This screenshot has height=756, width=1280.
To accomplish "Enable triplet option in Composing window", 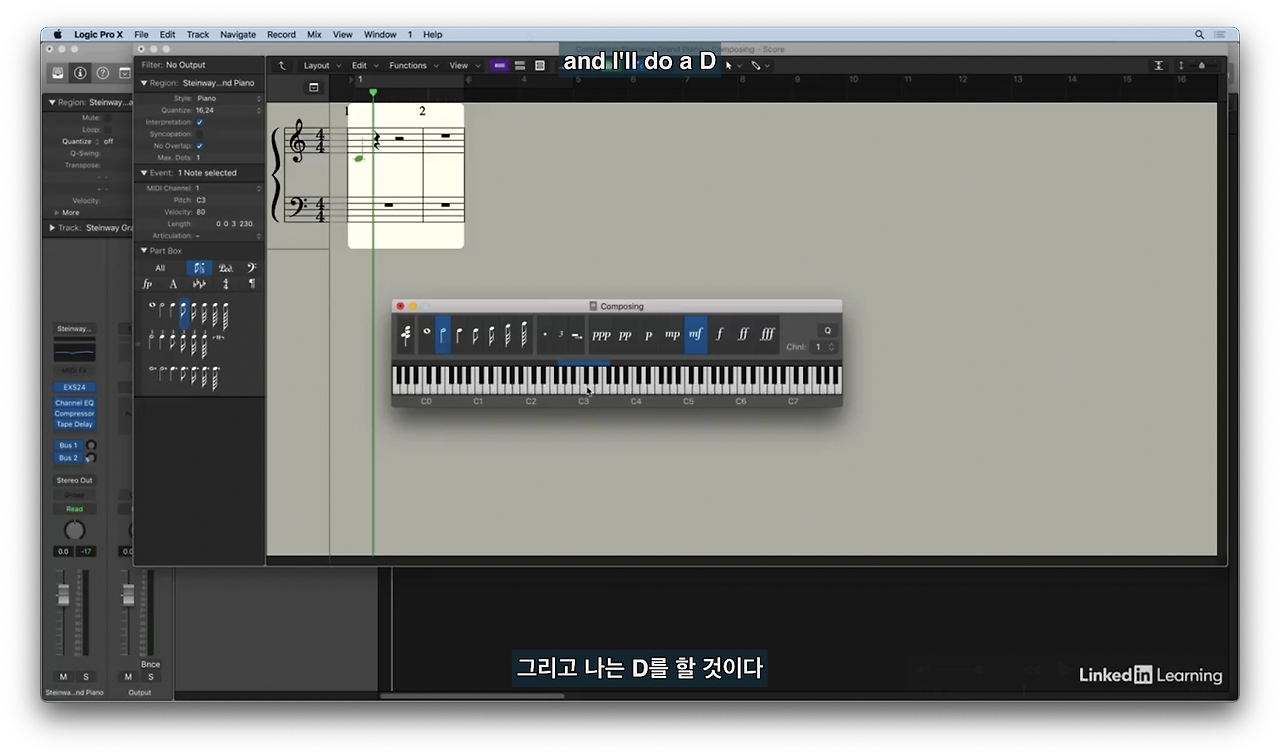I will 561,334.
